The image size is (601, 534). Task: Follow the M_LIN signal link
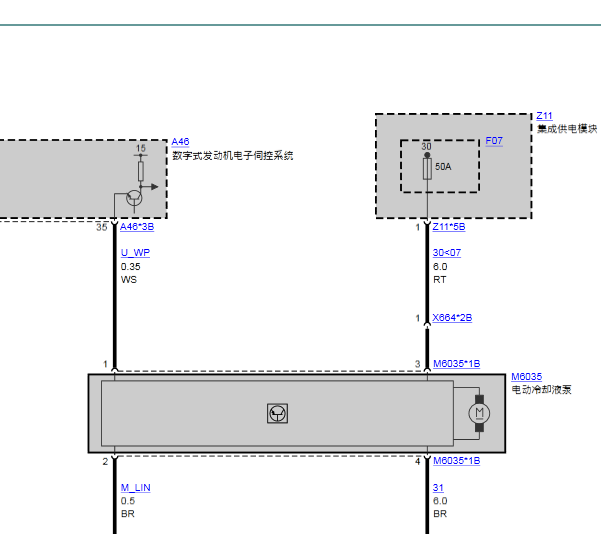[135, 487]
